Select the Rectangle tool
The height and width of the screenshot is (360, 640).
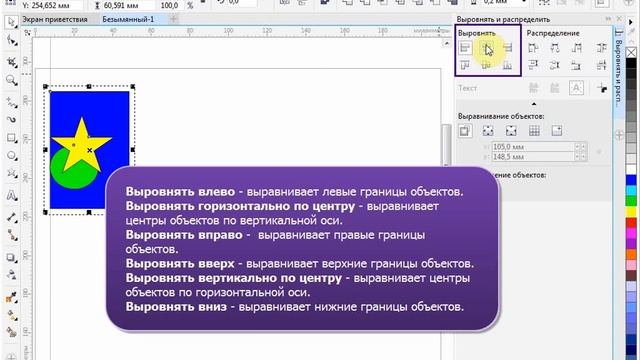tap(11, 138)
